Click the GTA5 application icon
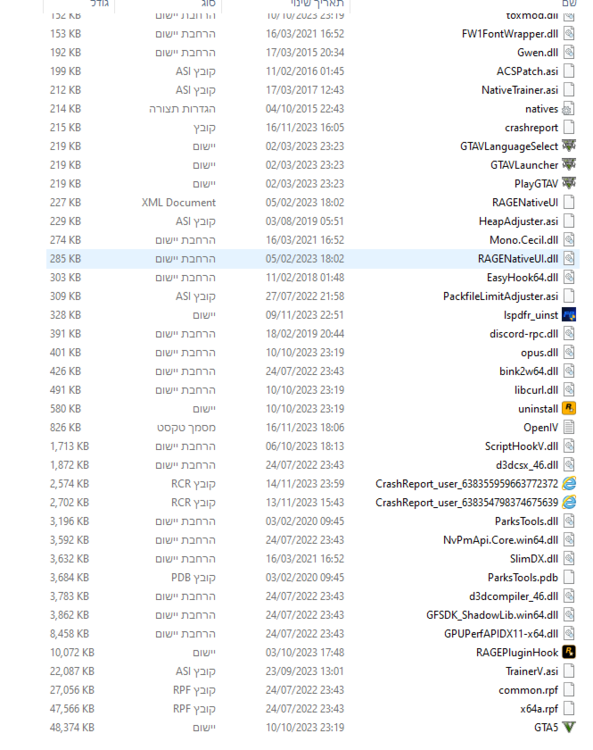The height and width of the screenshot is (750, 593). click(x=569, y=728)
